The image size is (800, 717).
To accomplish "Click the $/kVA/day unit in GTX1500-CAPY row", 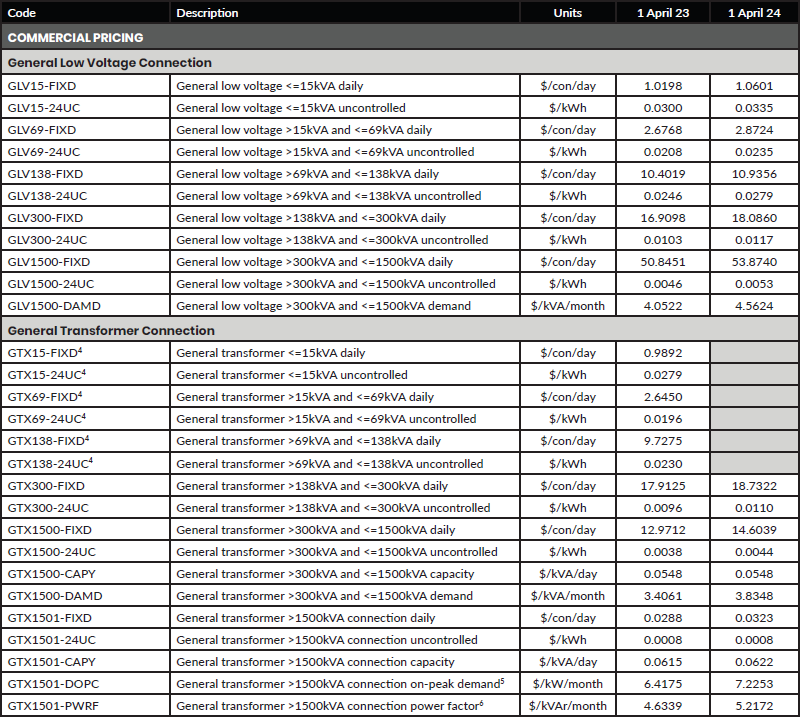I will [x=567, y=574].
